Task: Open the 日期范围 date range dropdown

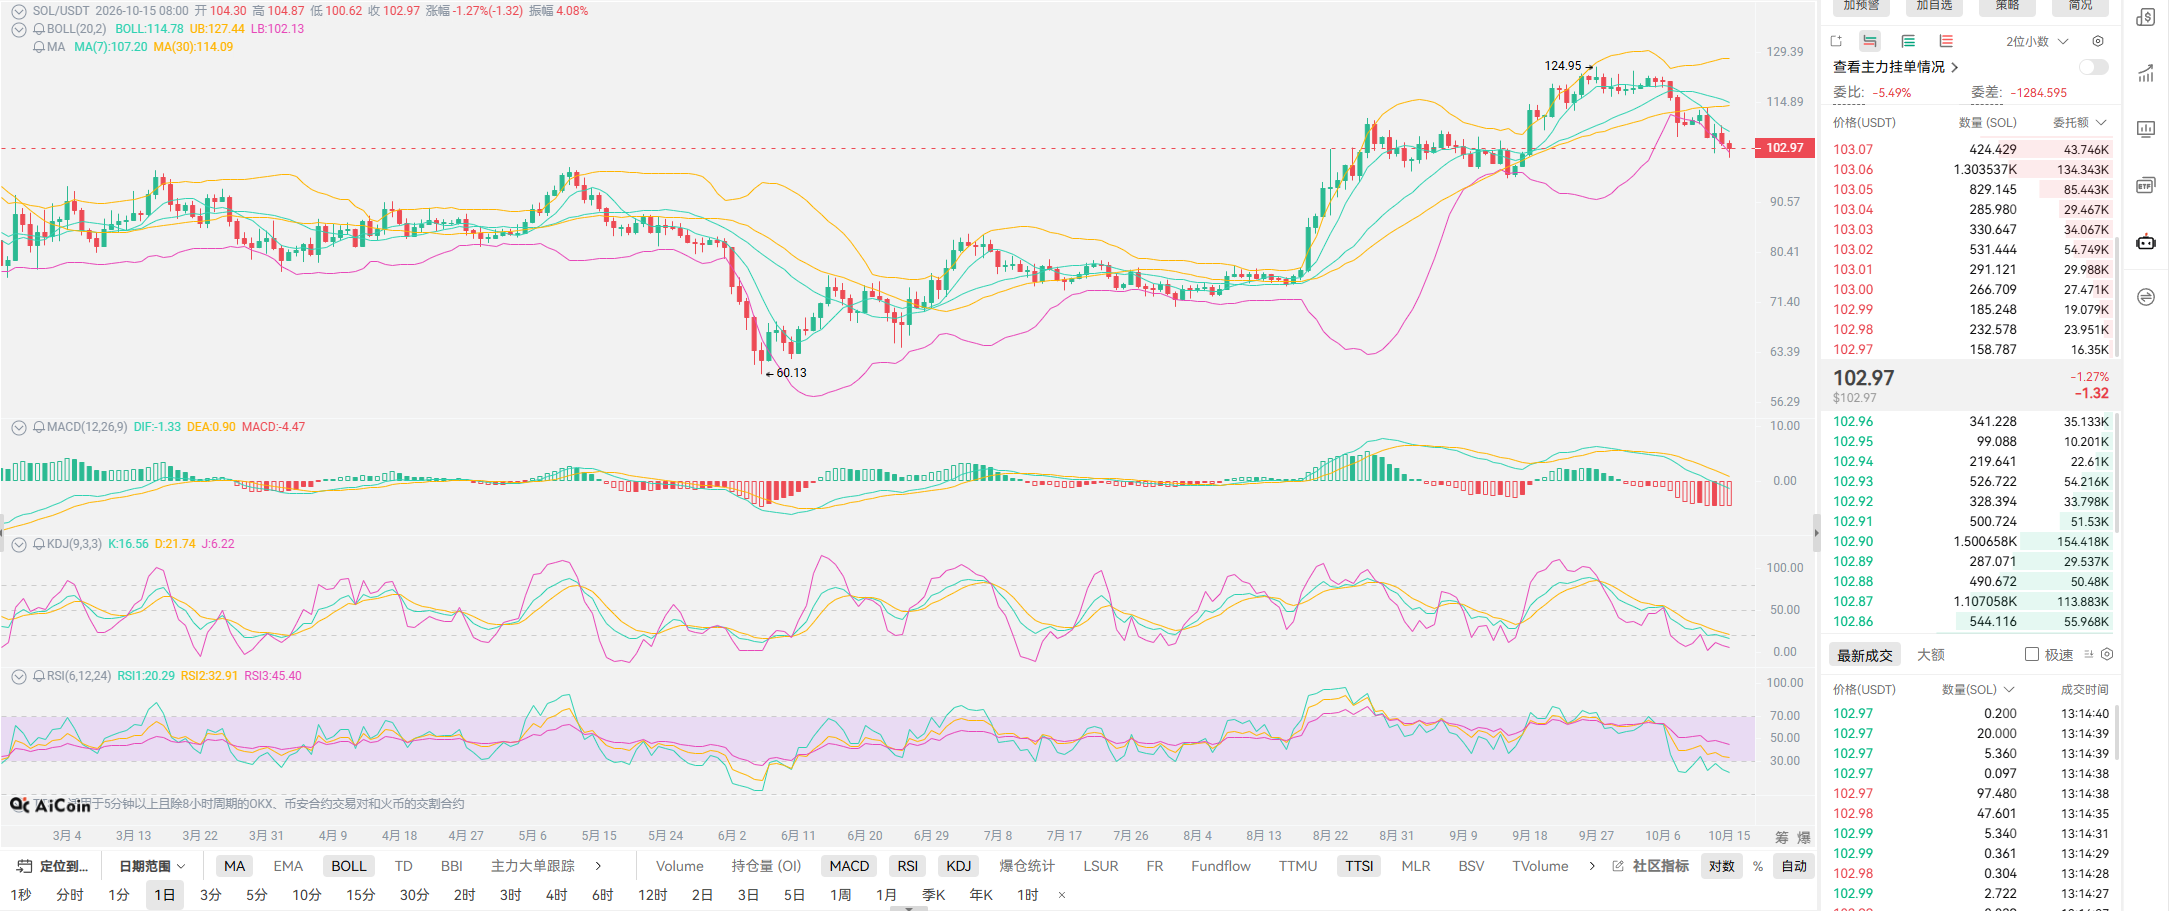Action: [x=152, y=866]
